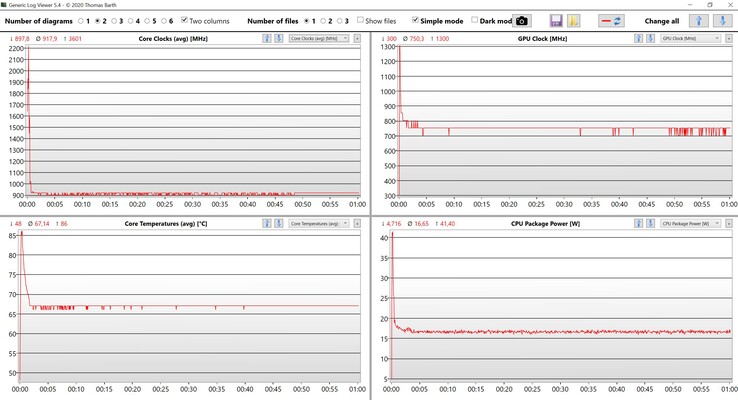The width and height of the screenshot is (738, 400).
Task: Open the GPU Clock series dropdown
Action: [x=691, y=38]
